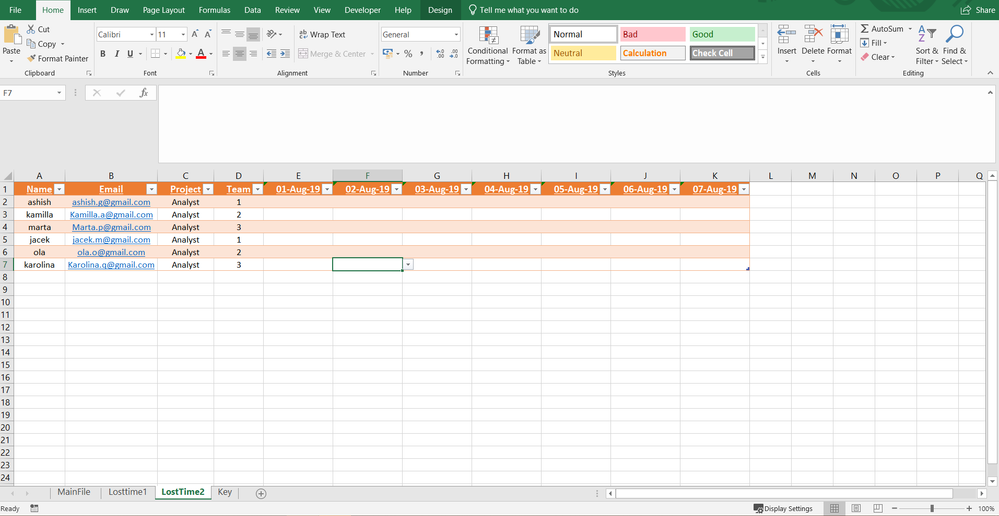Click the Delete cells icon
The height and width of the screenshot is (516, 999).
coord(813,34)
